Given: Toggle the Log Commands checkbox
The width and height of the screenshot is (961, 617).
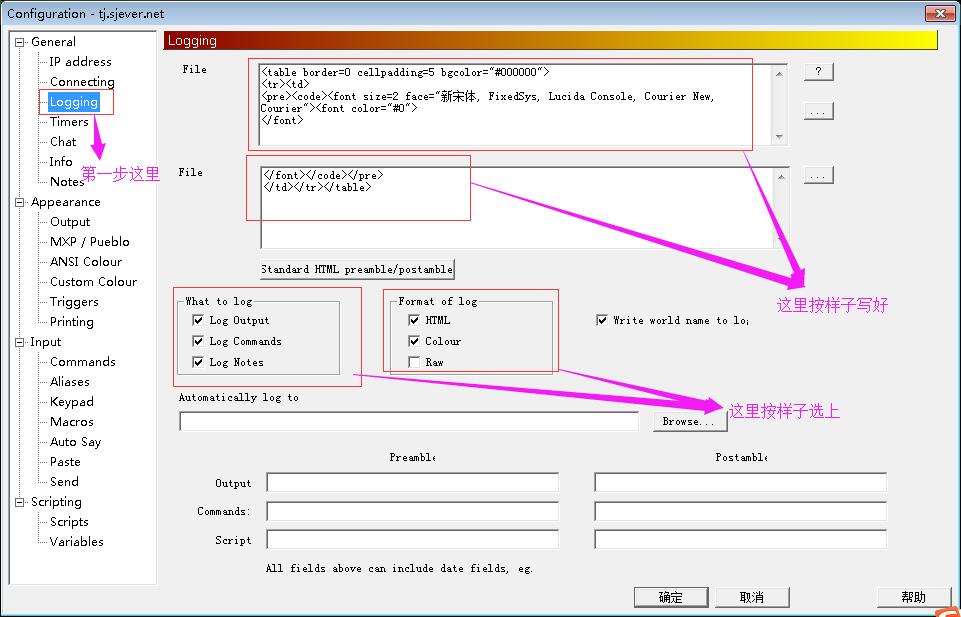Looking at the screenshot, I should tap(198, 341).
